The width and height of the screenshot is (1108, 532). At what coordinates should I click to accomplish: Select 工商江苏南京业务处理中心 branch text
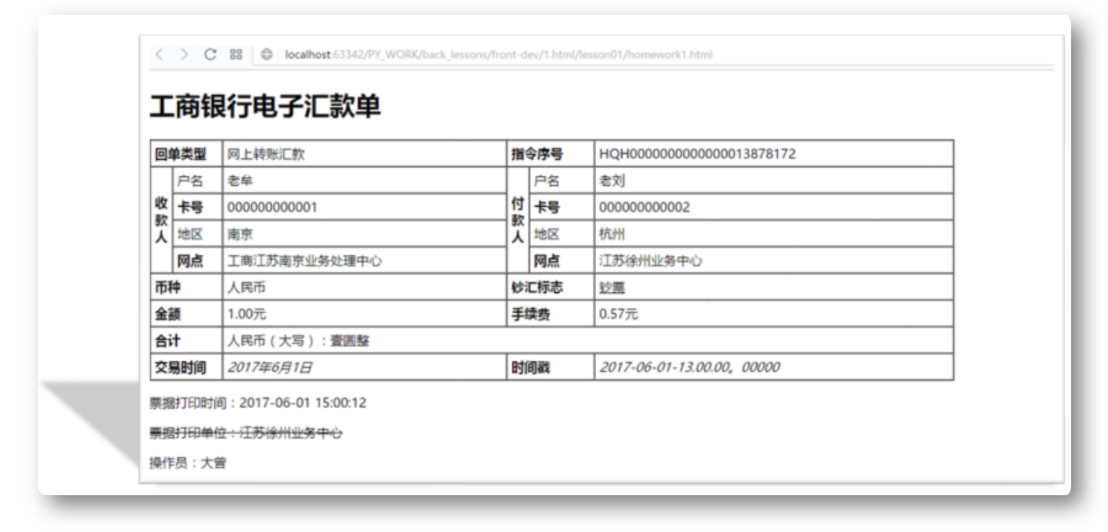click(x=305, y=261)
